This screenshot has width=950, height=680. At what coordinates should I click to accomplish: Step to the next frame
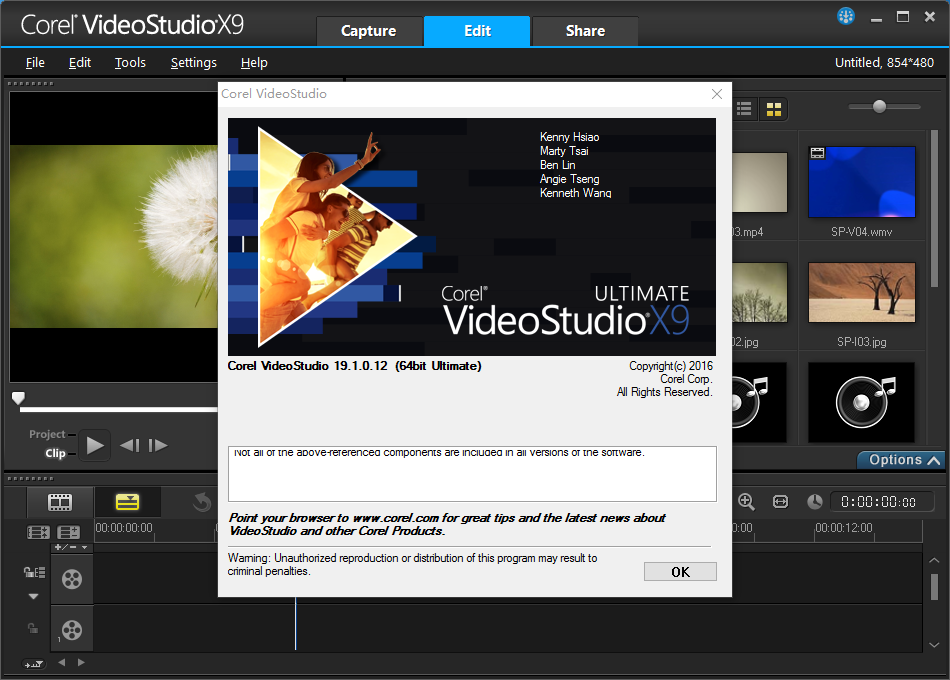click(158, 446)
